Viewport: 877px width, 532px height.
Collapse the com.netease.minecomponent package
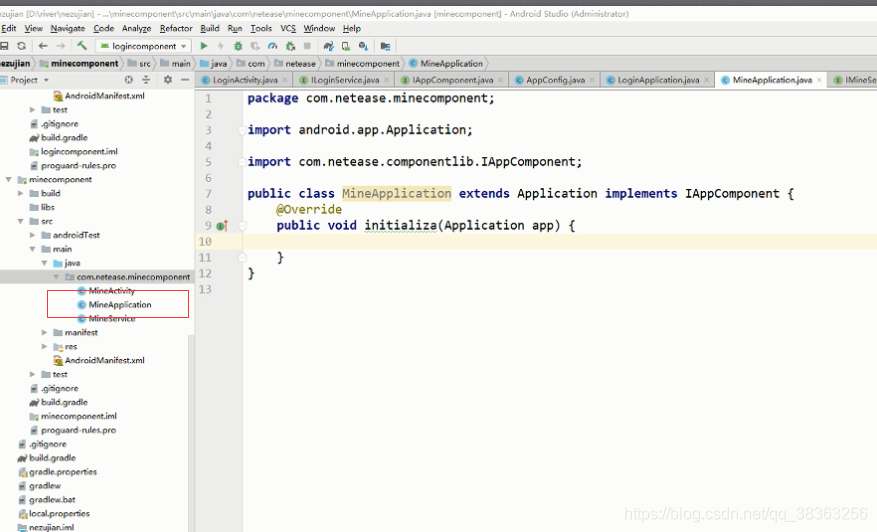(56, 277)
